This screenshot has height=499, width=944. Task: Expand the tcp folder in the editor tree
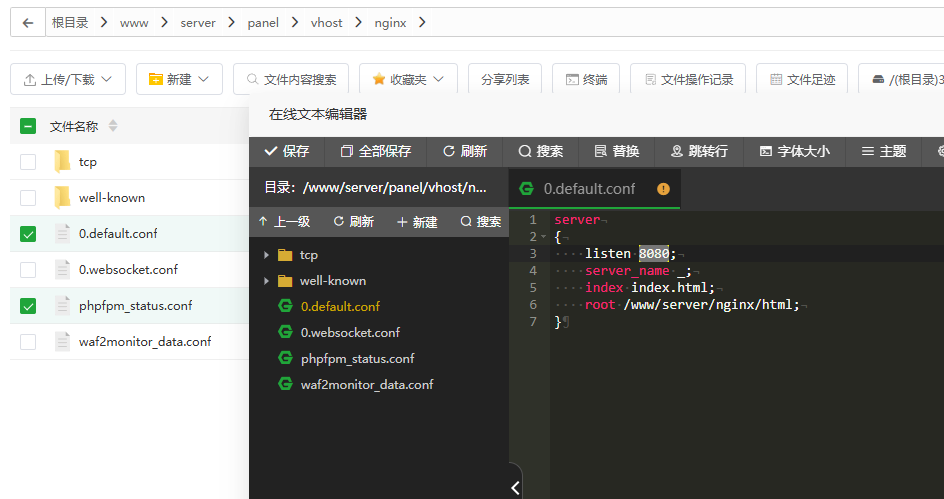(x=266, y=255)
